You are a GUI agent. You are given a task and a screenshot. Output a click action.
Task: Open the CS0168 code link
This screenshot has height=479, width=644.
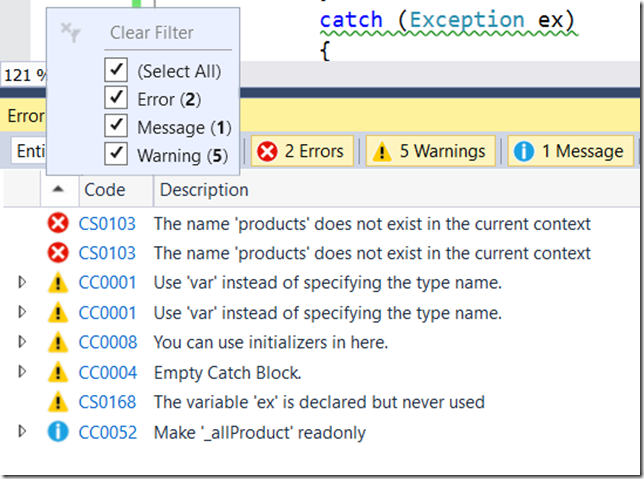pyautogui.click(x=107, y=402)
